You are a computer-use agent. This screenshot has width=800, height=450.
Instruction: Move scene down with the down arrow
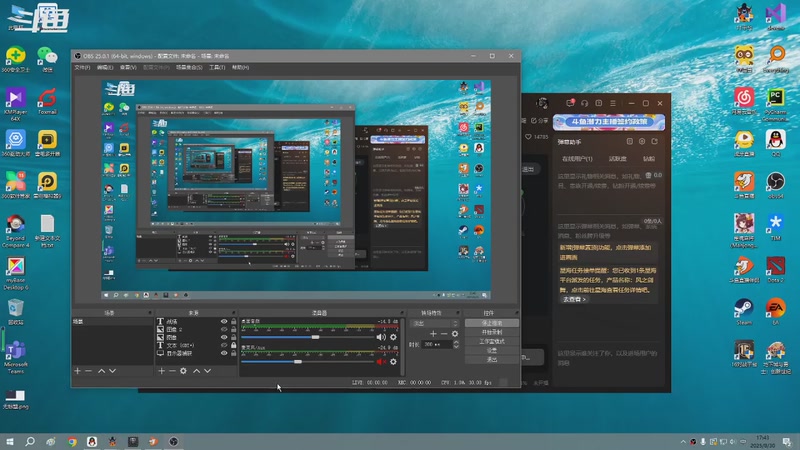pos(112,371)
